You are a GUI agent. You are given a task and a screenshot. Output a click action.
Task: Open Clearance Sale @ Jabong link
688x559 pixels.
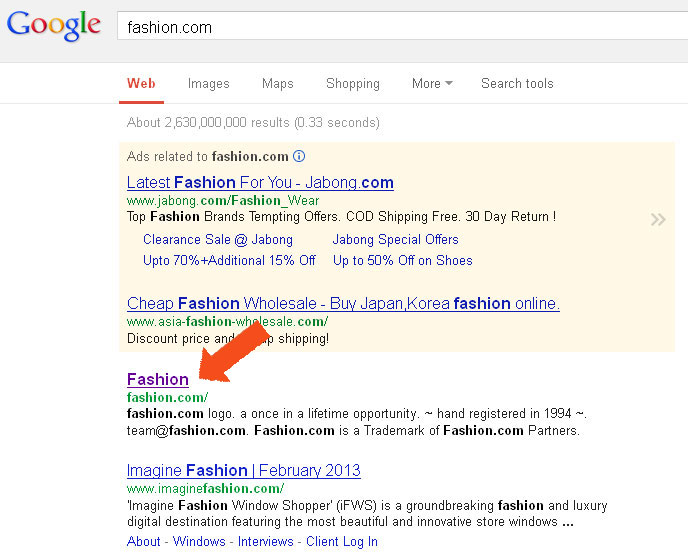[218, 240]
